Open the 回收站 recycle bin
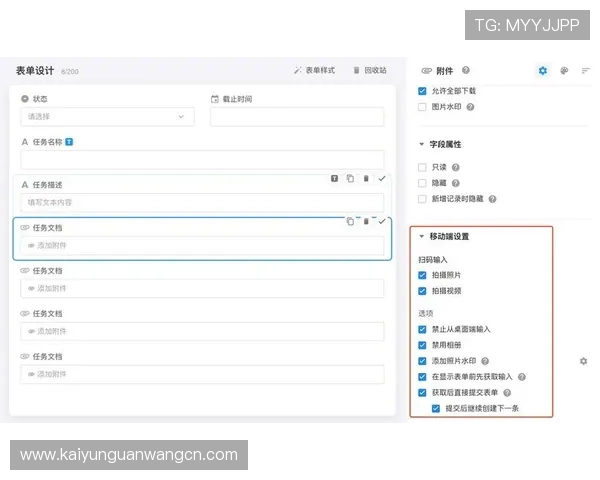600x480 pixels. 370,70
